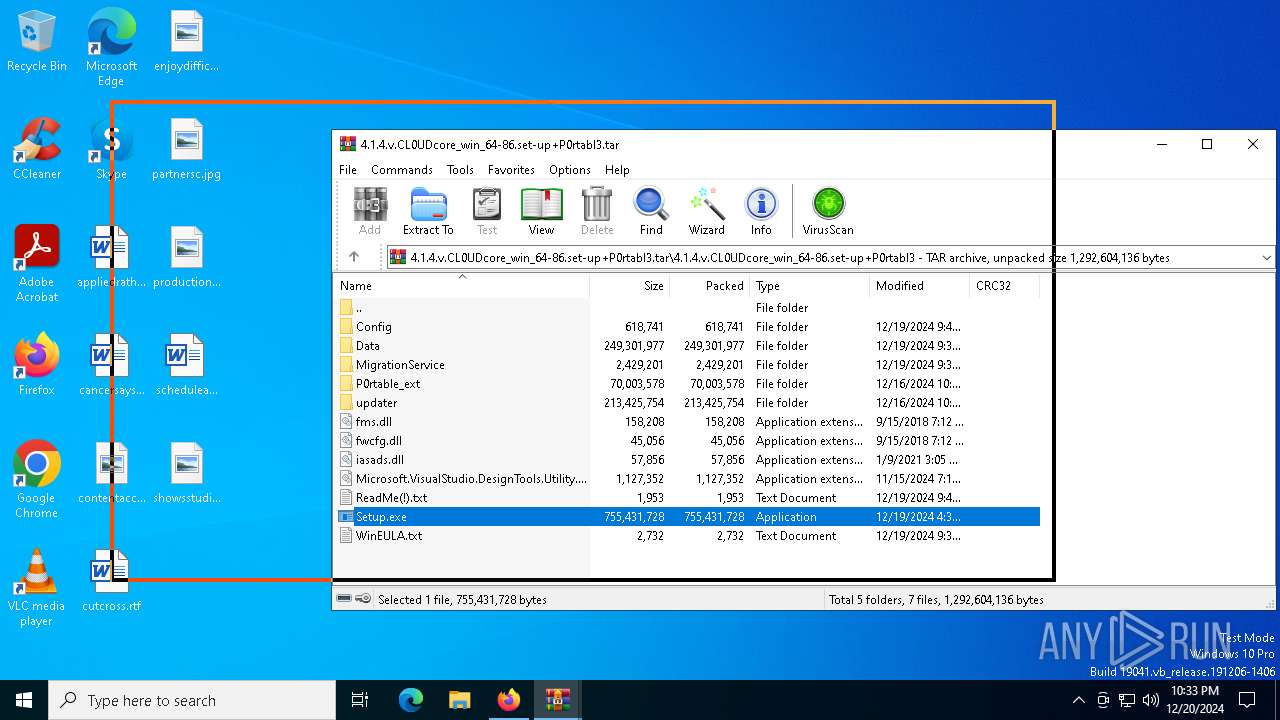Select the ReadMe(!).txt file row
The width and height of the screenshot is (1280, 720).
coord(688,498)
